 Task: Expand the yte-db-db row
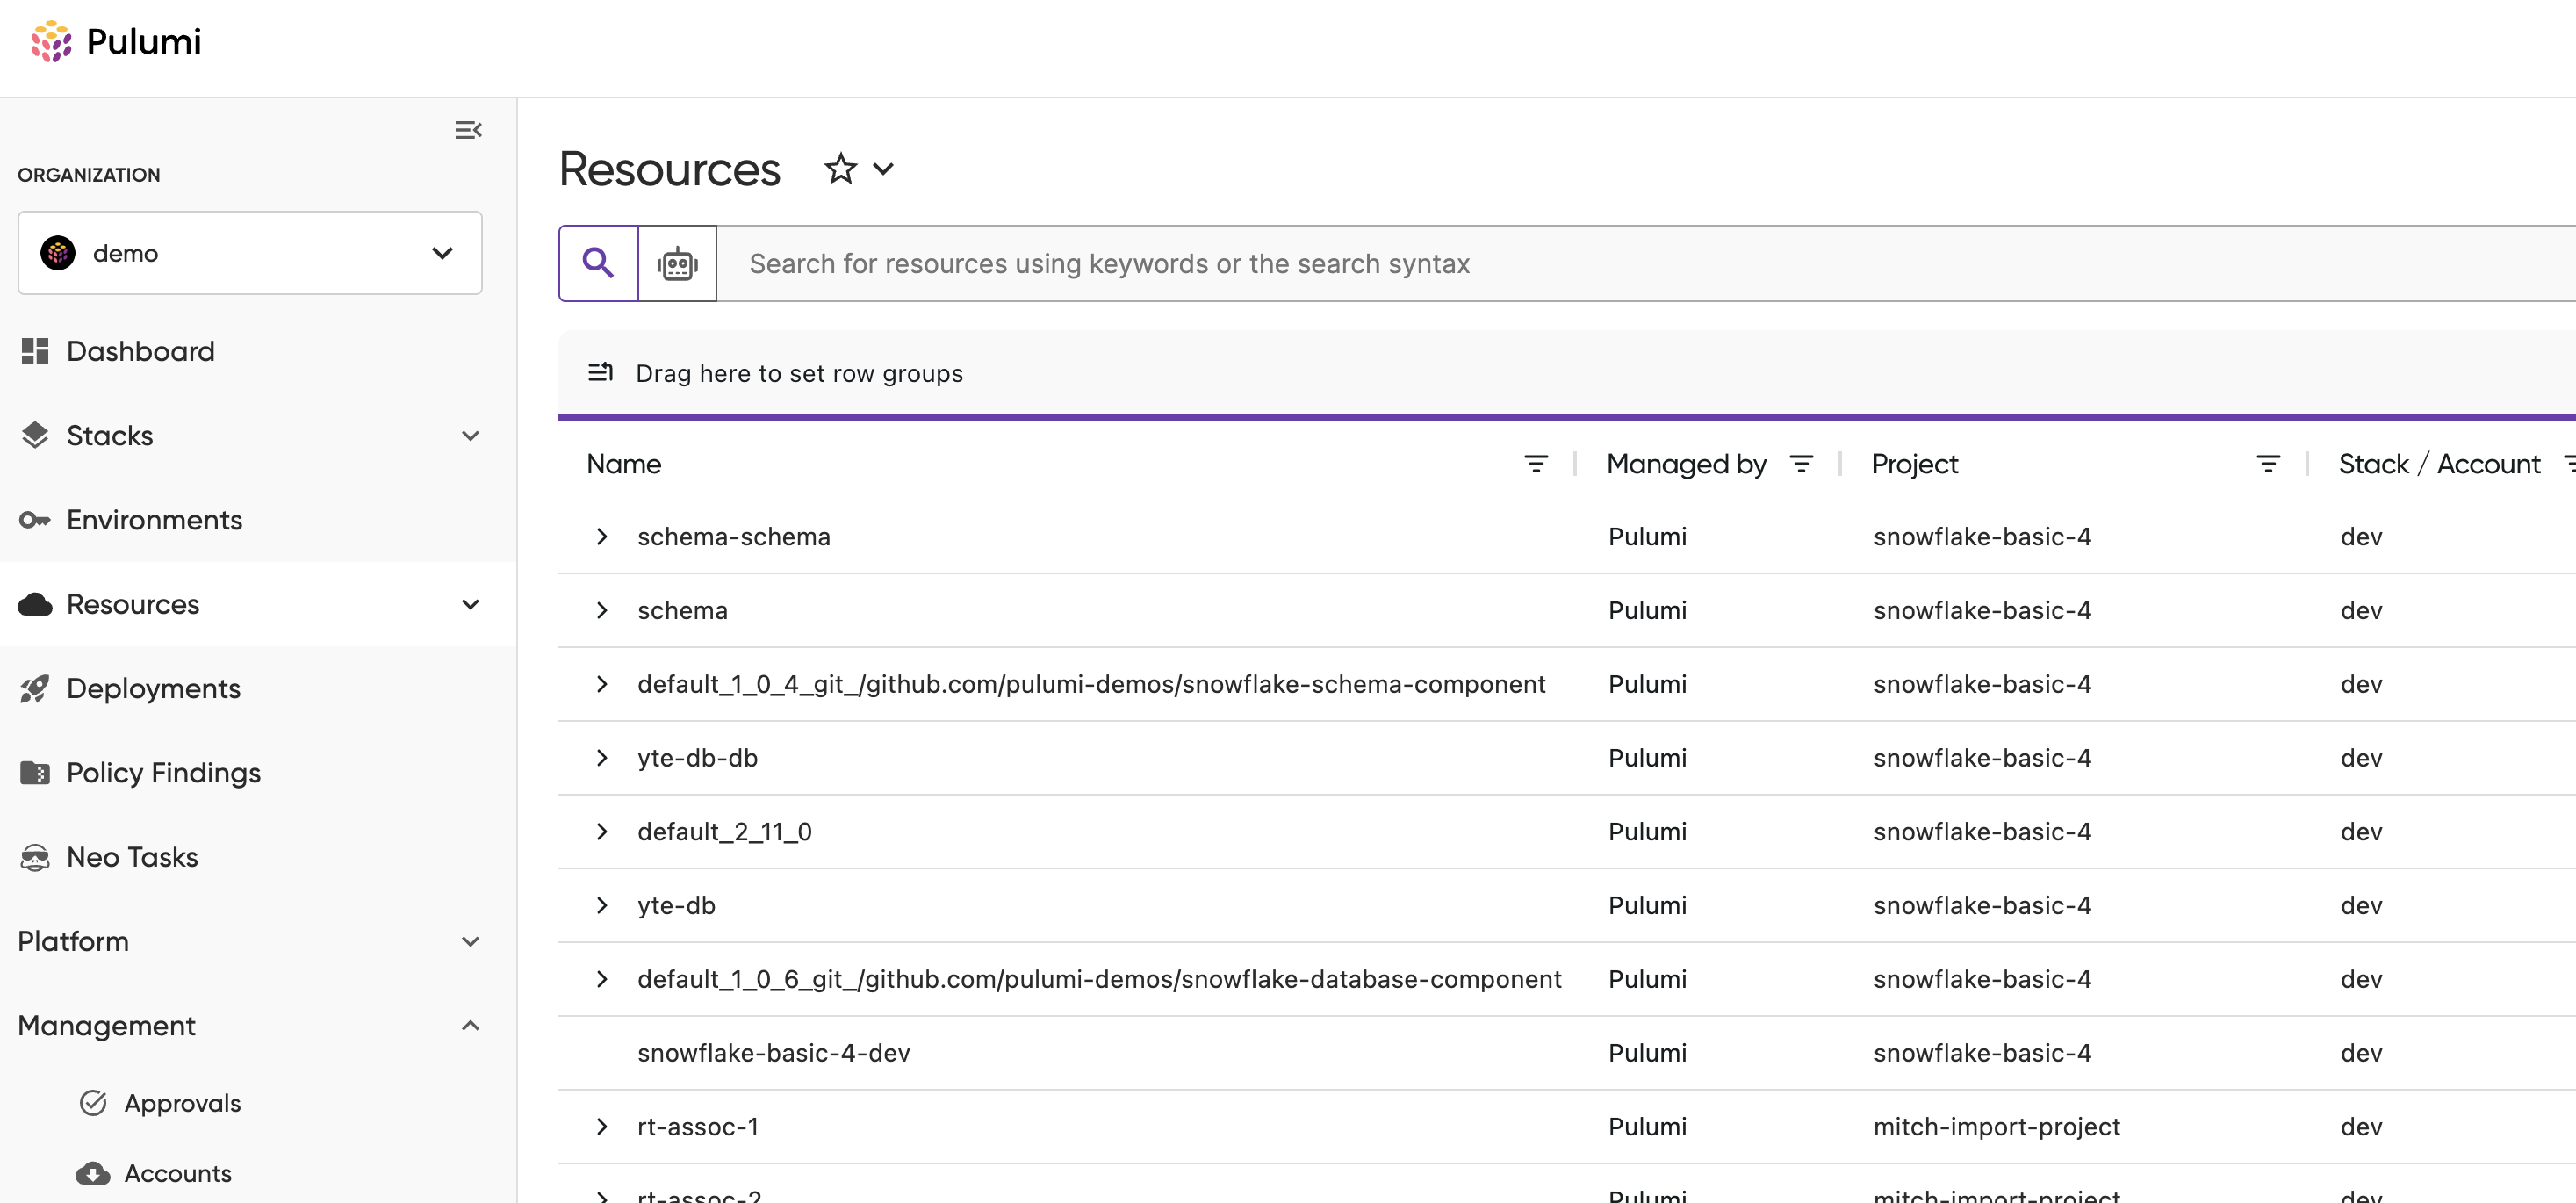pyautogui.click(x=602, y=758)
